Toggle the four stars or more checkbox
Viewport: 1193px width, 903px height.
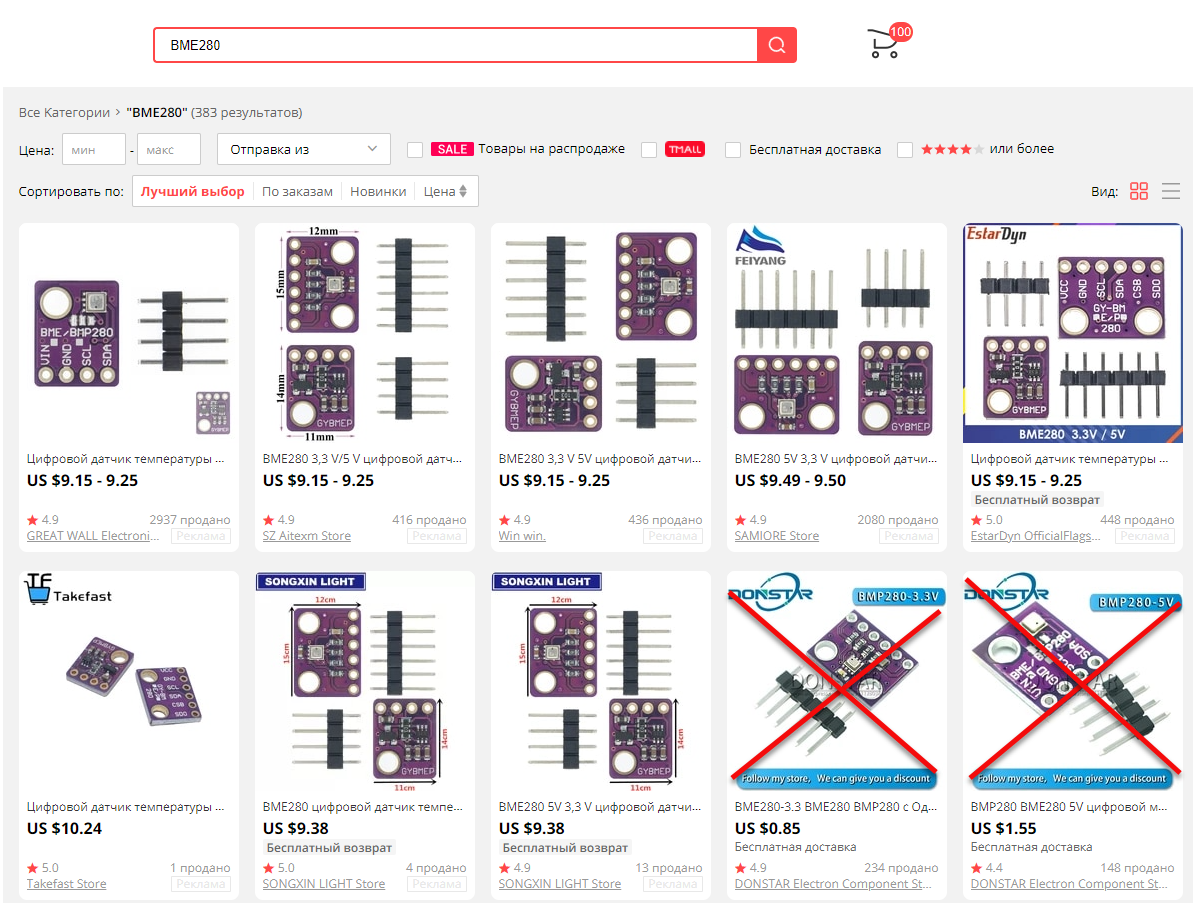click(x=905, y=150)
